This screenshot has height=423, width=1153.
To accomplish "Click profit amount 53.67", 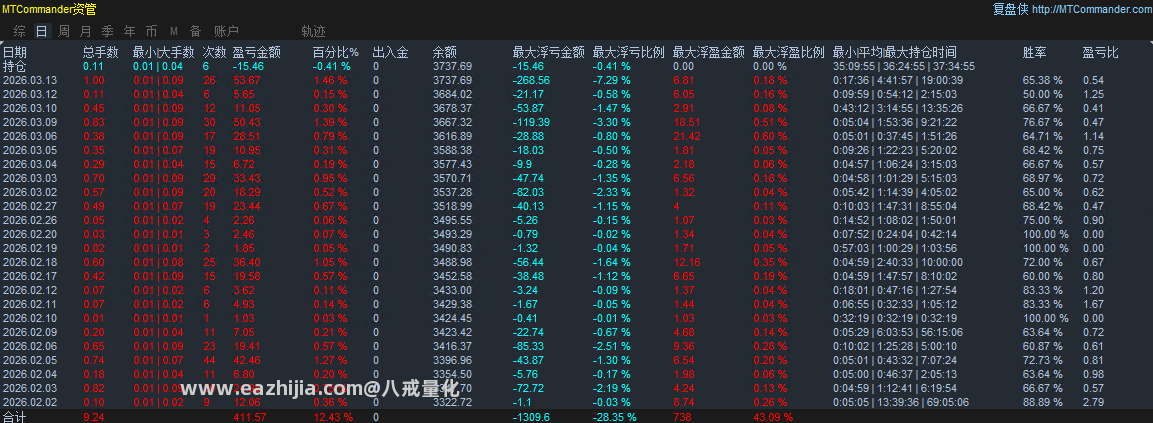I will tap(246, 79).
